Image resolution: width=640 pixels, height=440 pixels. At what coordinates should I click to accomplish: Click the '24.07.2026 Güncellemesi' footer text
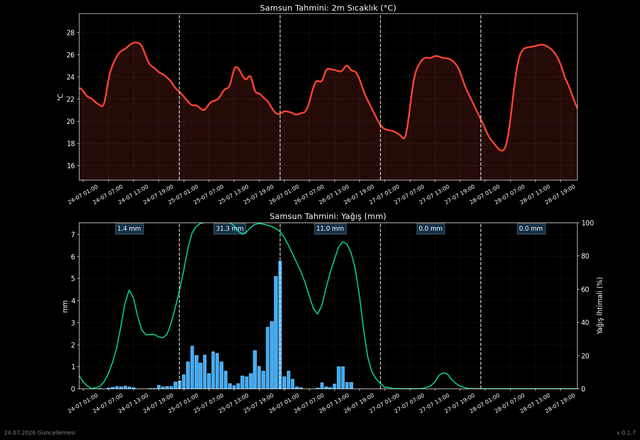click(40, 433)
